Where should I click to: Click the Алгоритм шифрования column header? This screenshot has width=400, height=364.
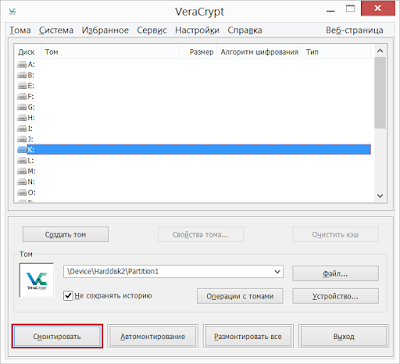coord(259,52)
